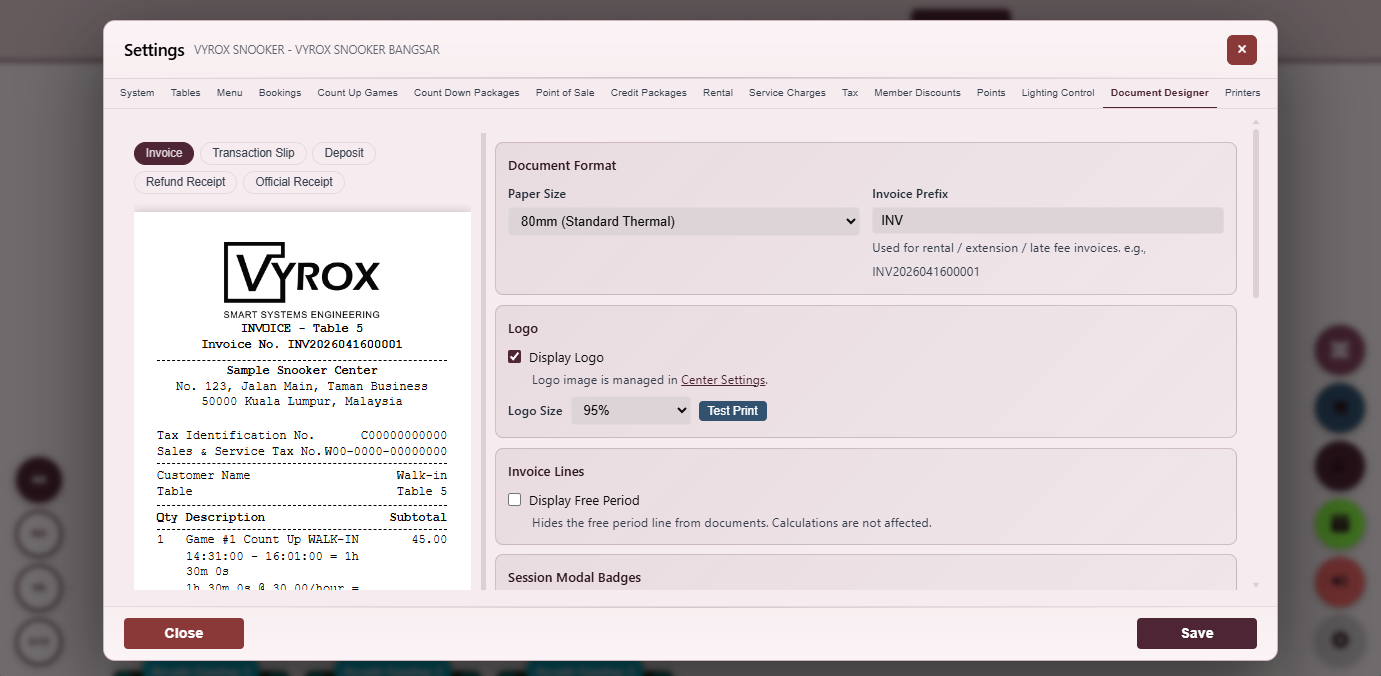Image resolution: width=1381 pixels, height=676 pixels.
Task: Open the Lighting Control tab
Action: (1058, 93)
